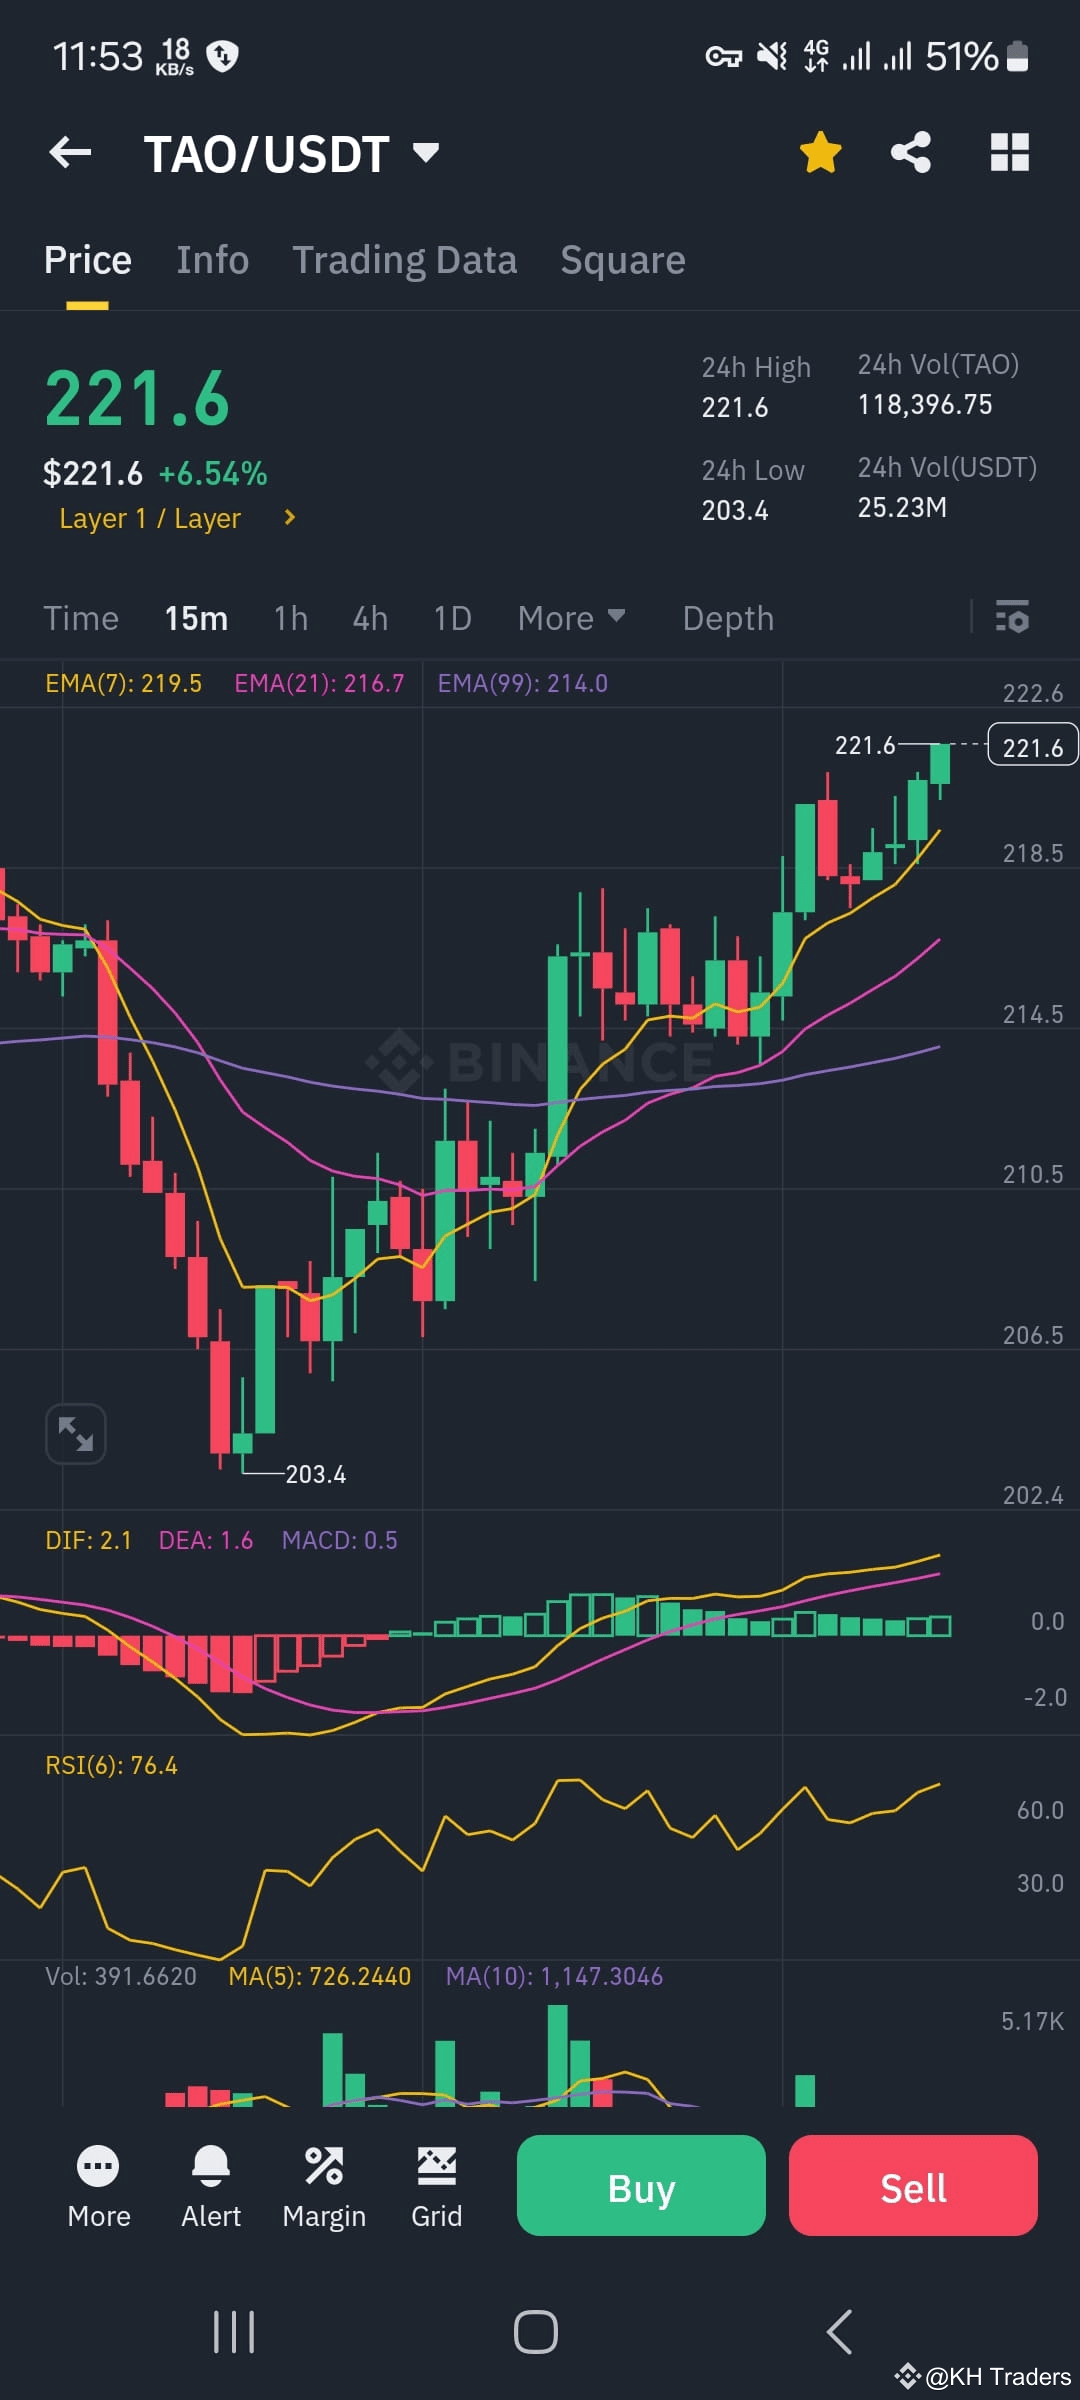Tap the green Buy button
1080x2400 pixels.
[641, 2186]
